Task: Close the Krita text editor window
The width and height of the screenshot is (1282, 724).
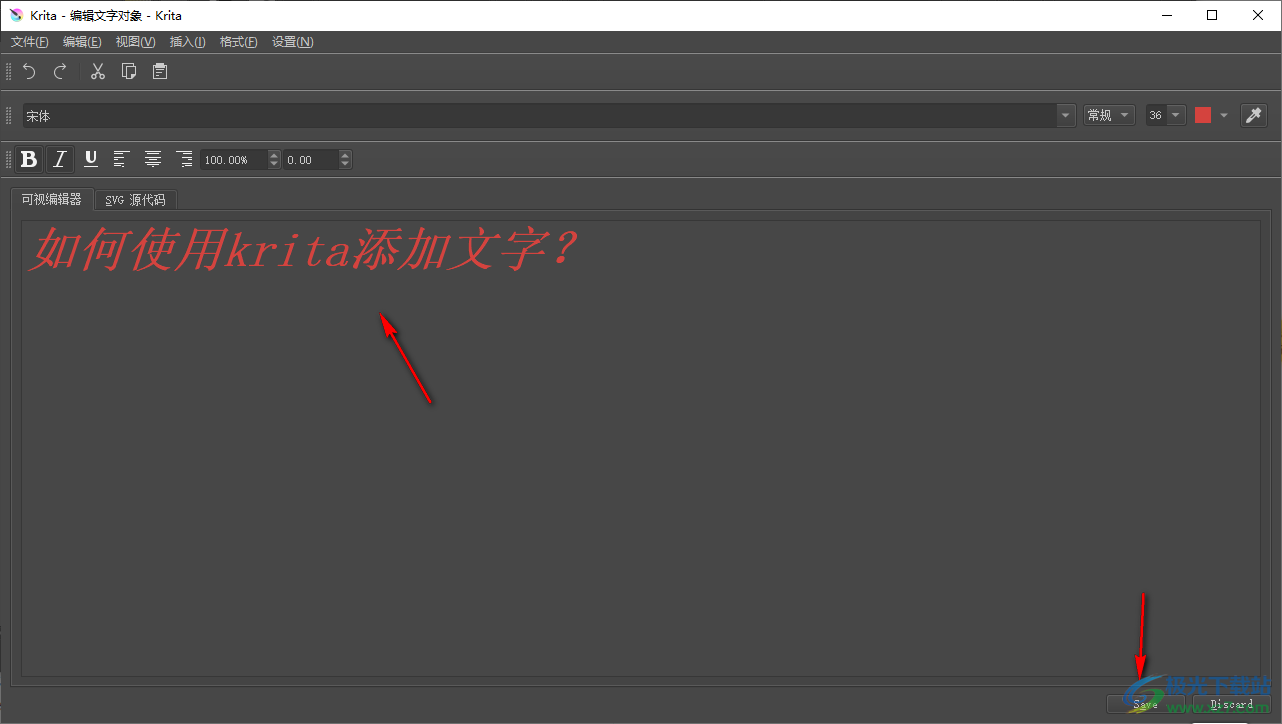Action: pos(1258,15)
